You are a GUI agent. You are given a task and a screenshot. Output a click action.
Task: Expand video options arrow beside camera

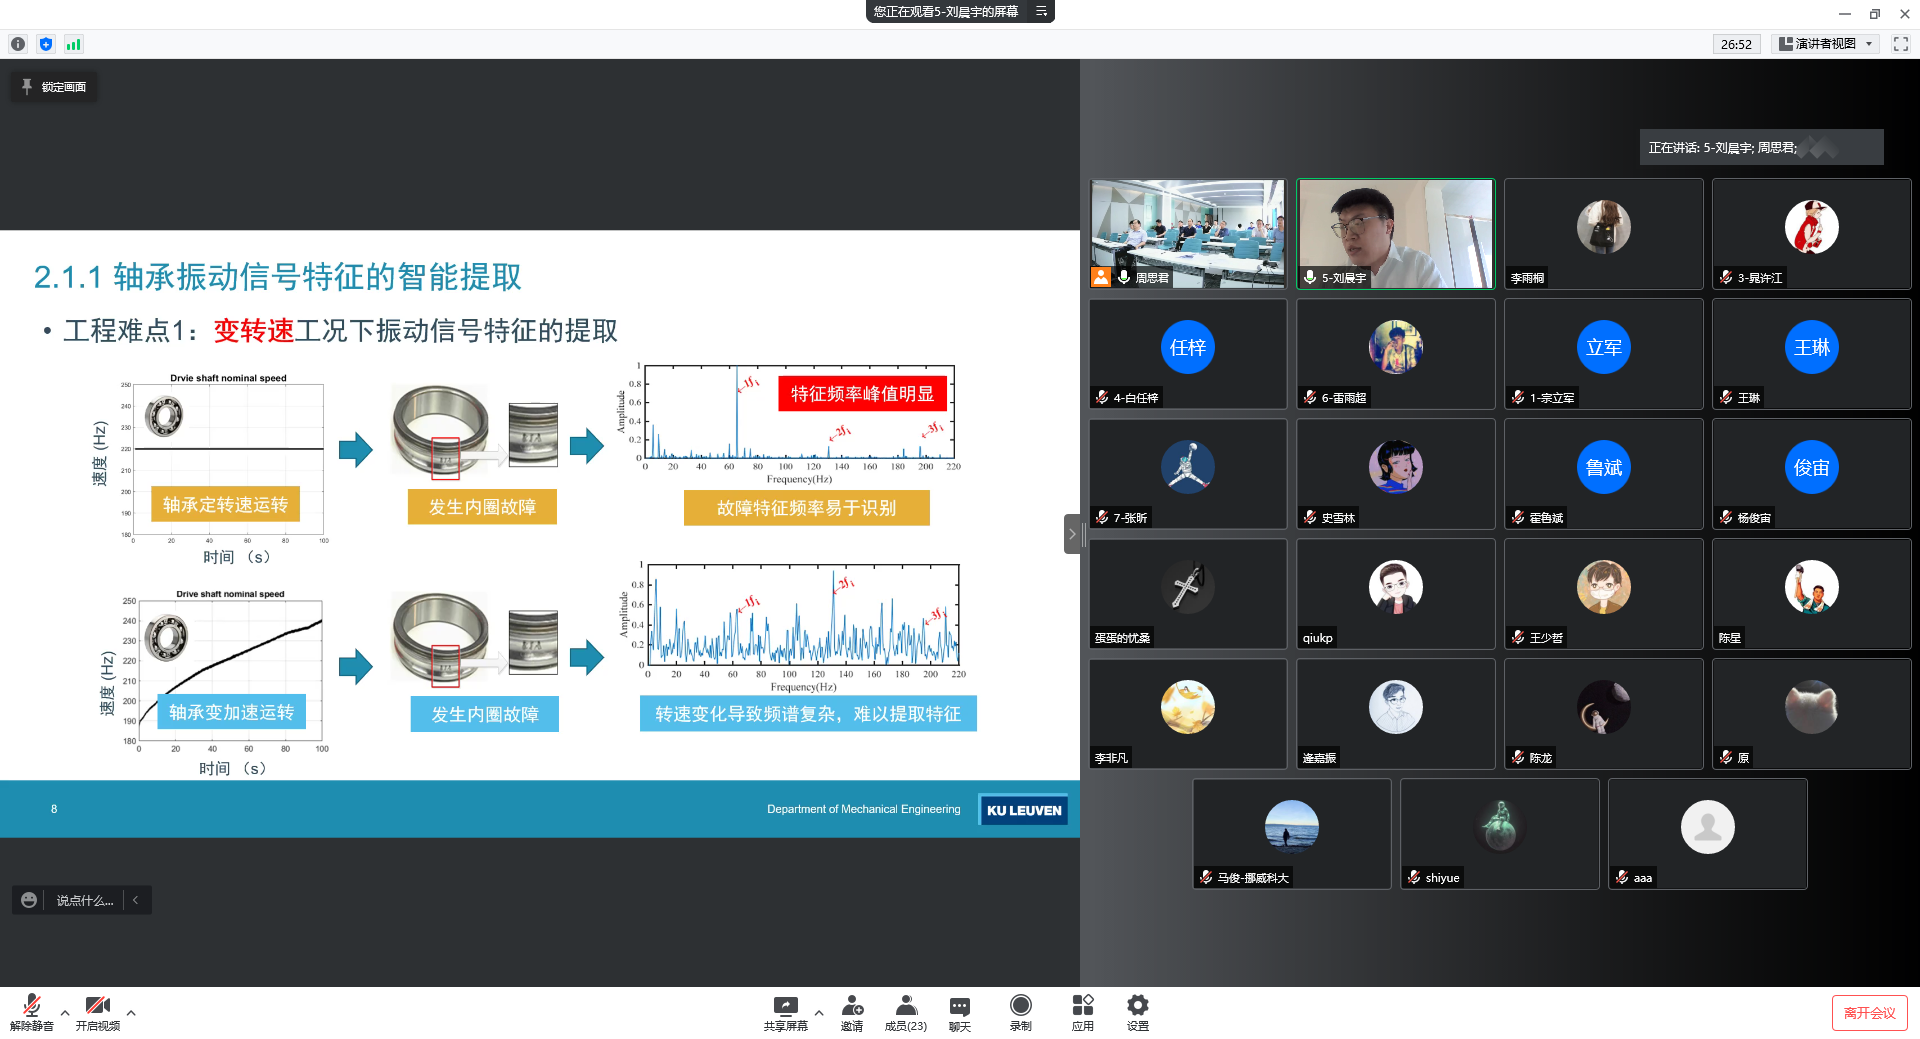pyautogui.click(x=131, y=1013)
